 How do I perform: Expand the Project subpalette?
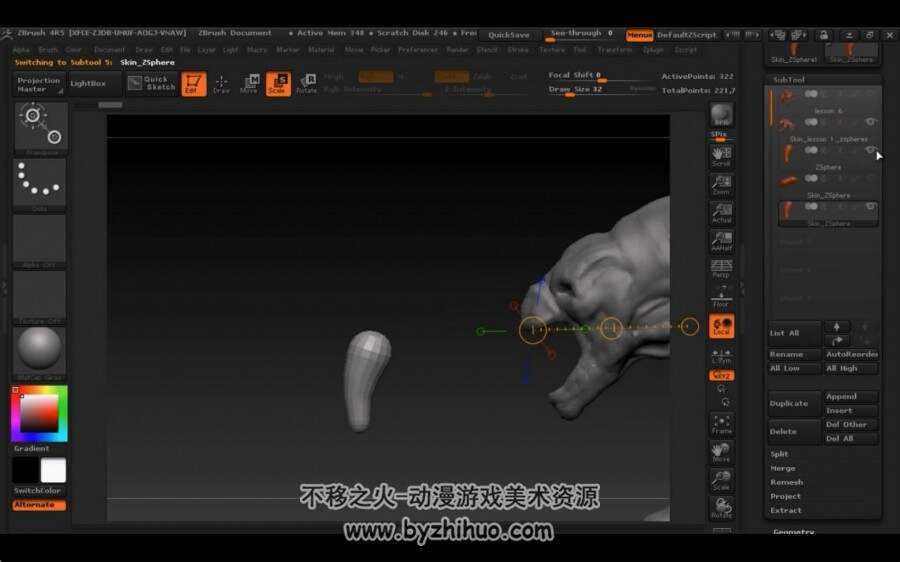click(785, 496)
